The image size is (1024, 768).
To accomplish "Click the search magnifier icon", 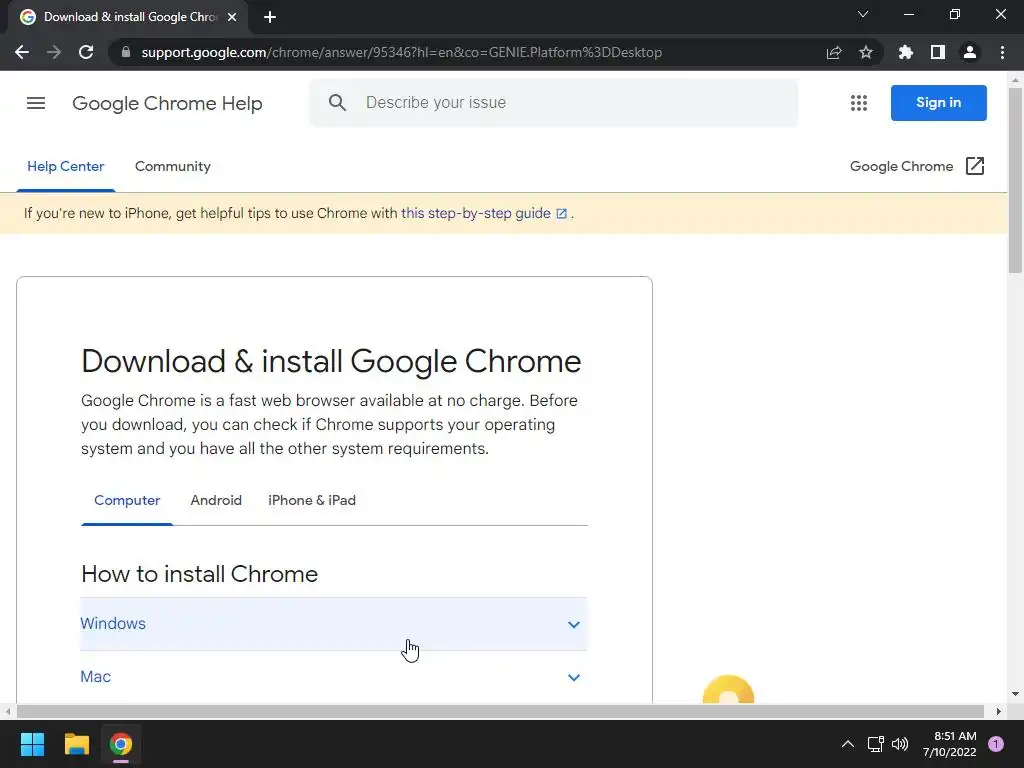I will pyautogui.click(x=337, y=103).
